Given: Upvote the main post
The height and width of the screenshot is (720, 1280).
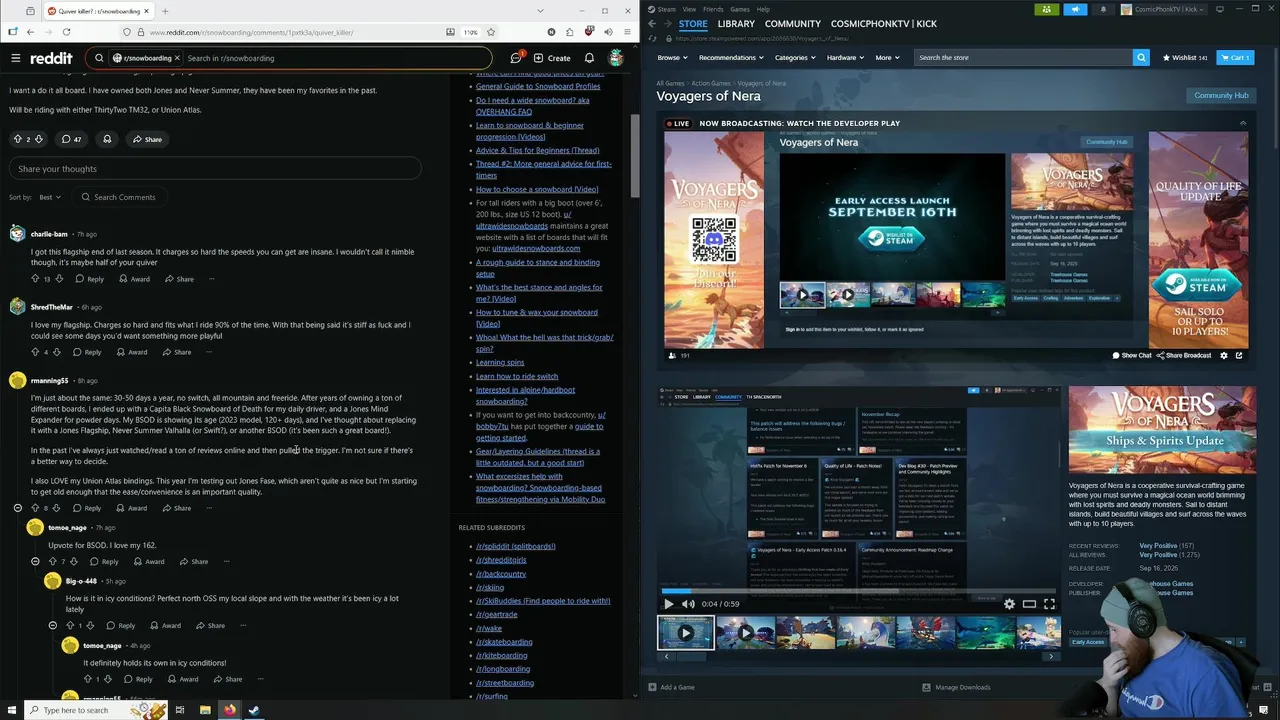Looking at the screenshot, I should click(x=18, y=139).
